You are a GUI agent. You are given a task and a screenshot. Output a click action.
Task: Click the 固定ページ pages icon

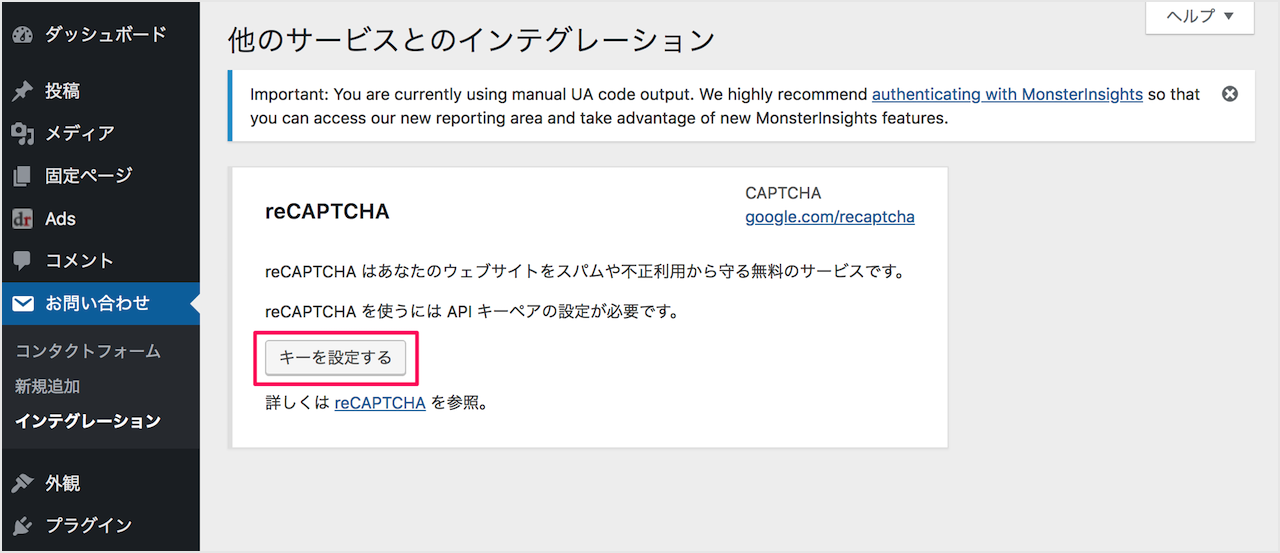(22, 176)
